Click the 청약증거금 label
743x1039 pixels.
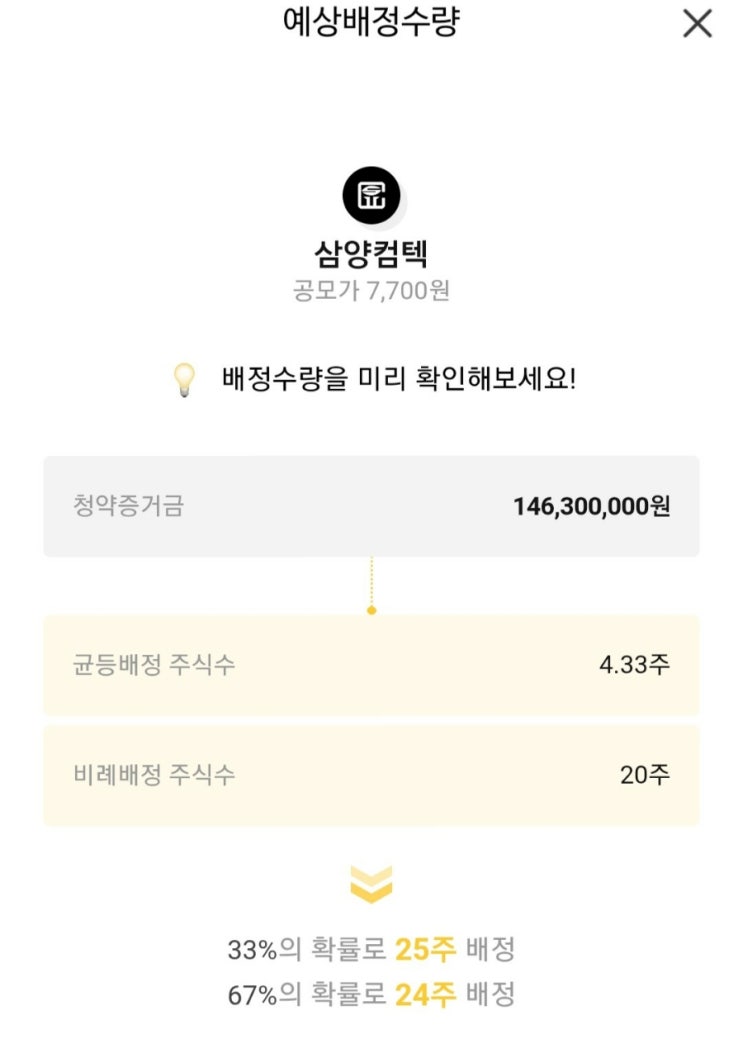click(128, 506)
